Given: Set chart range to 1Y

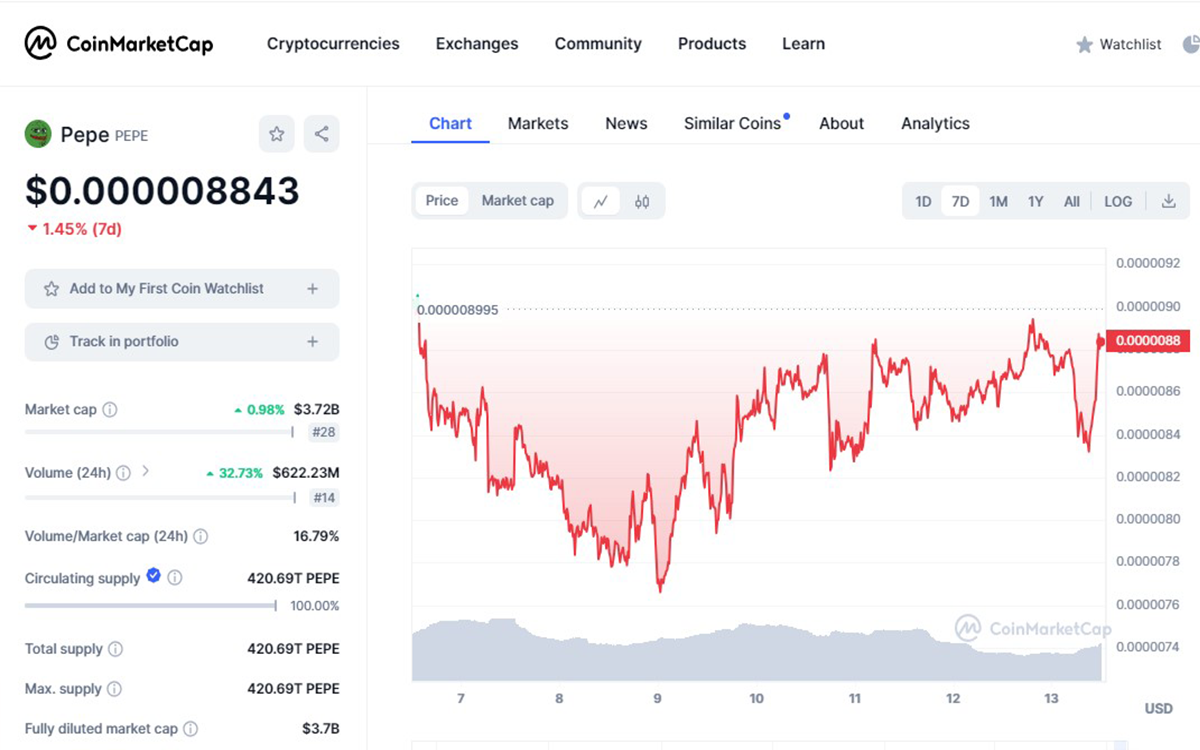Looking at the screenshot, I should [1035, 201].
